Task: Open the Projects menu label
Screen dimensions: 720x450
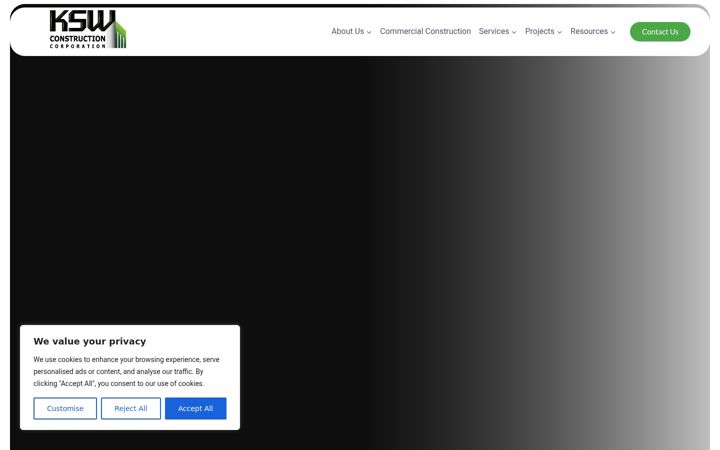Action: click(540, 31)
